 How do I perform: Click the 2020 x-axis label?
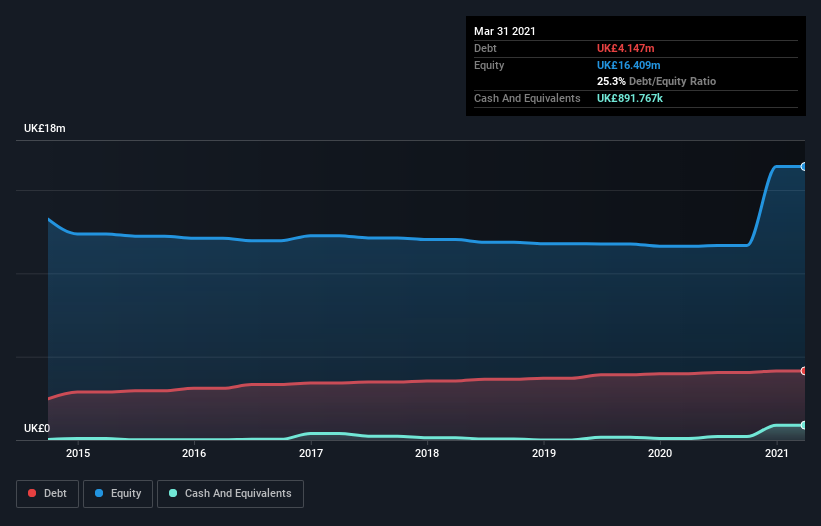[660, 453]
